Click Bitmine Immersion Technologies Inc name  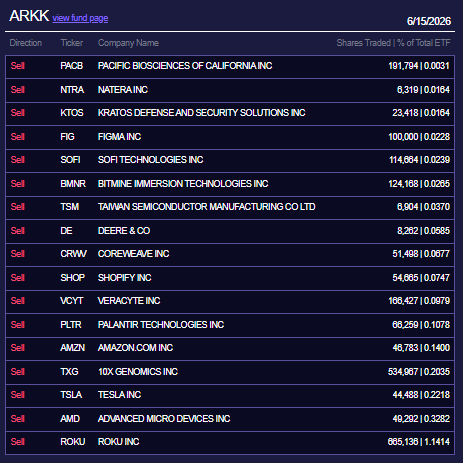click(183, 184)
